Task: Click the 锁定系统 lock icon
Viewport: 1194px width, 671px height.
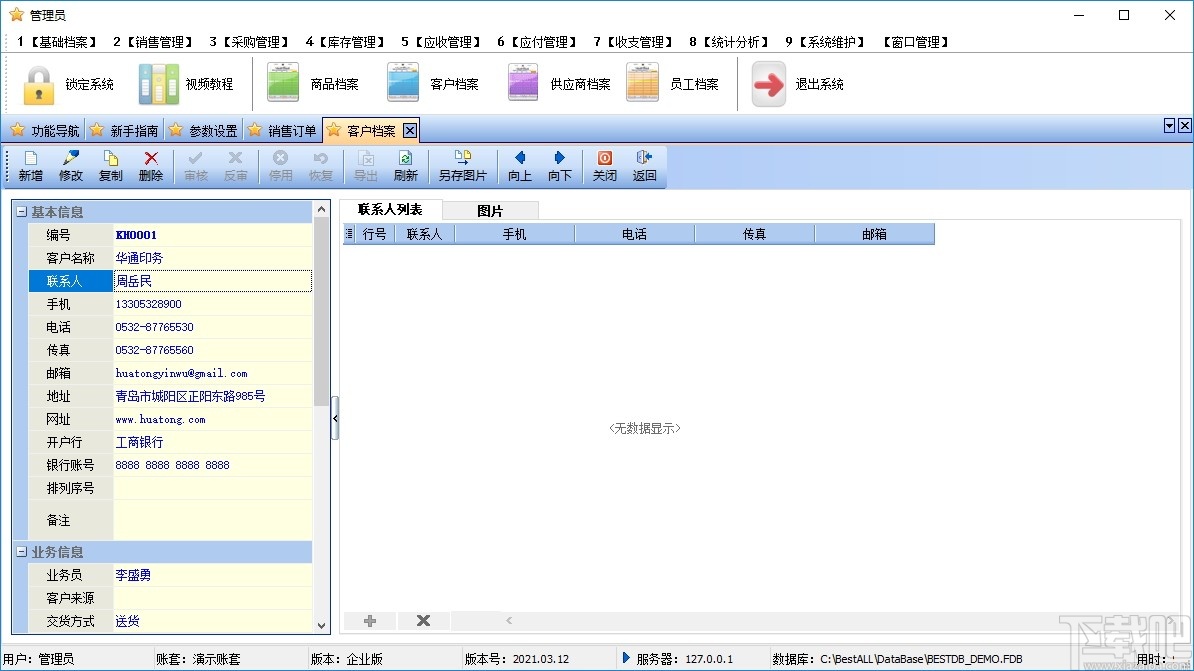Action: [39, 84]
